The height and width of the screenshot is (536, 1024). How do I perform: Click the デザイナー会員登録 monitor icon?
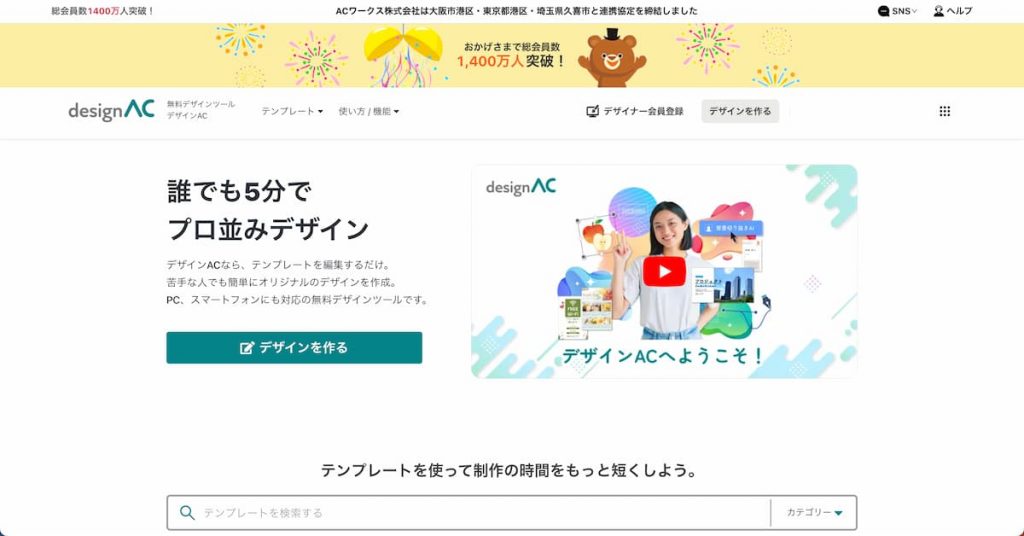pos(592,111)
